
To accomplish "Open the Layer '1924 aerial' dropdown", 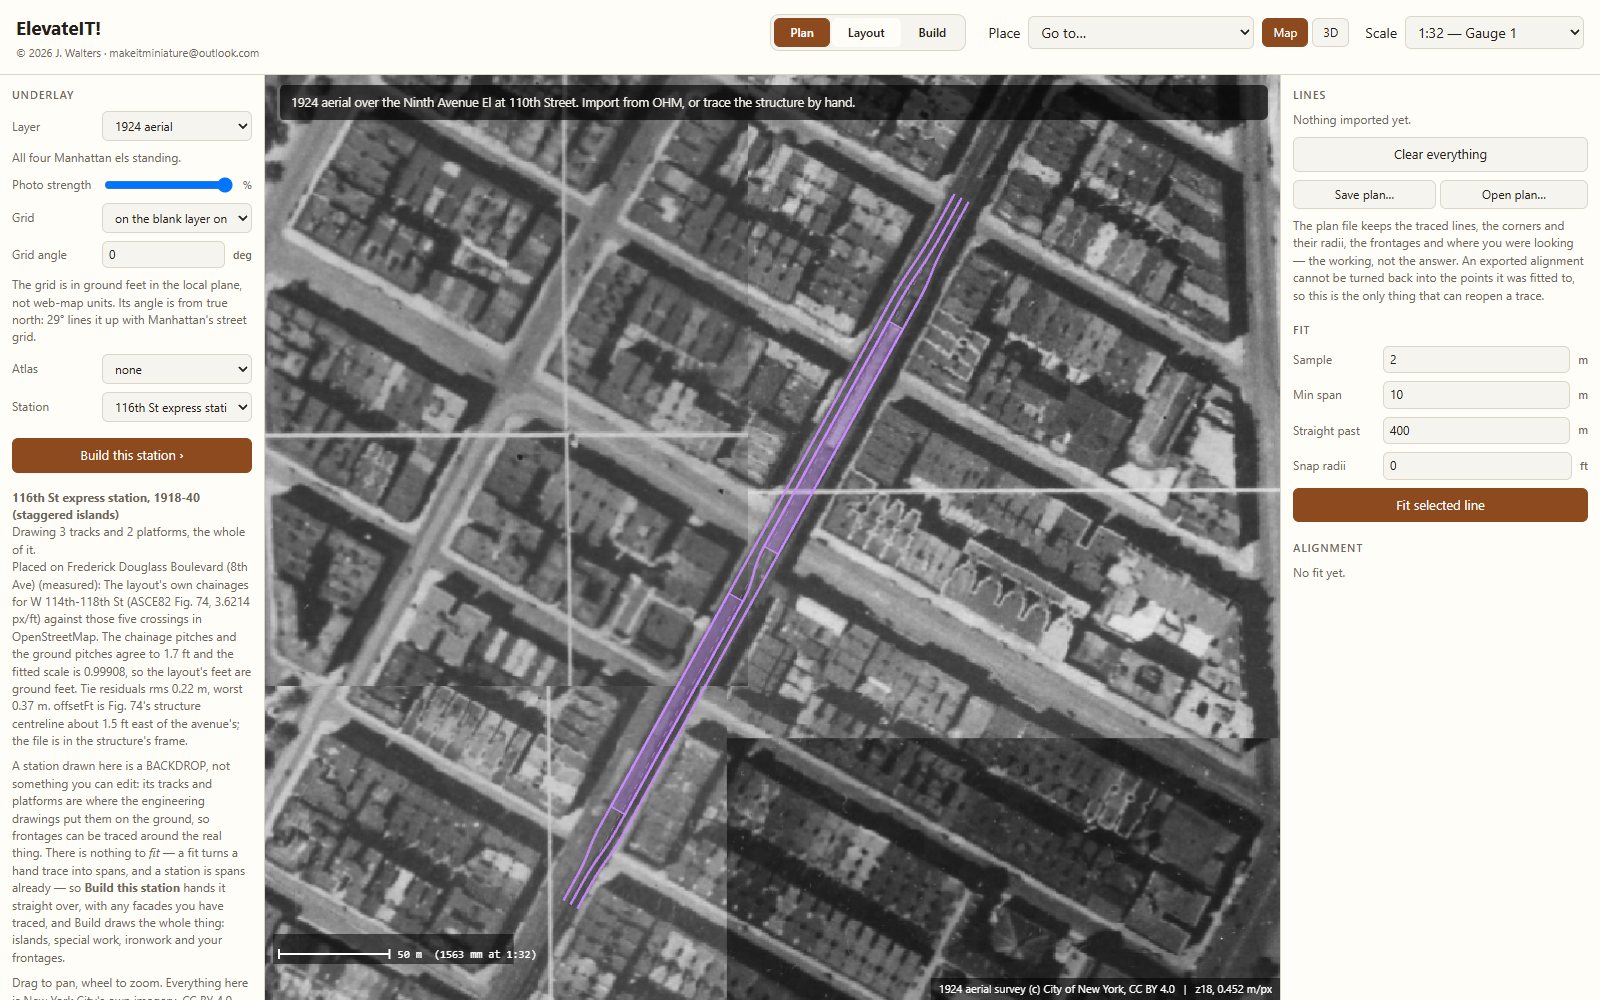I will click(177, 127).
